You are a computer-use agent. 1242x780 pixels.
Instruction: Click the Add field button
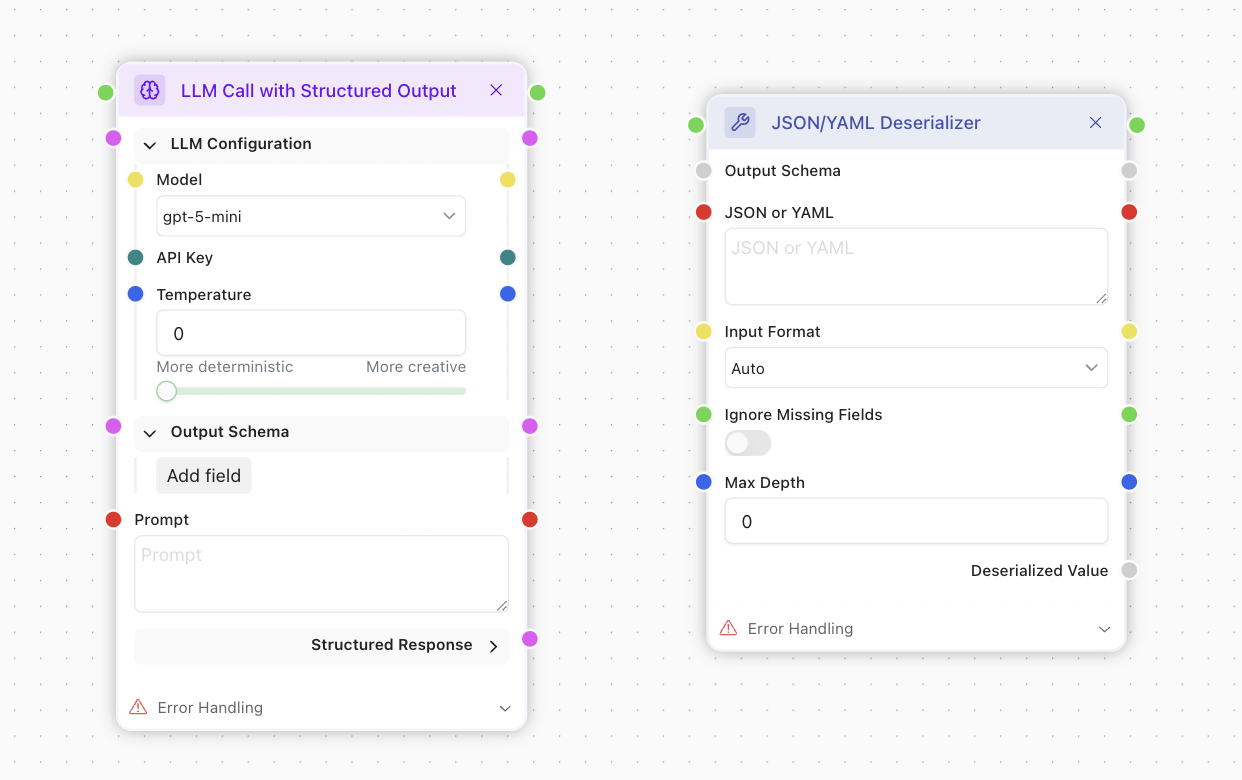point(204,476)
